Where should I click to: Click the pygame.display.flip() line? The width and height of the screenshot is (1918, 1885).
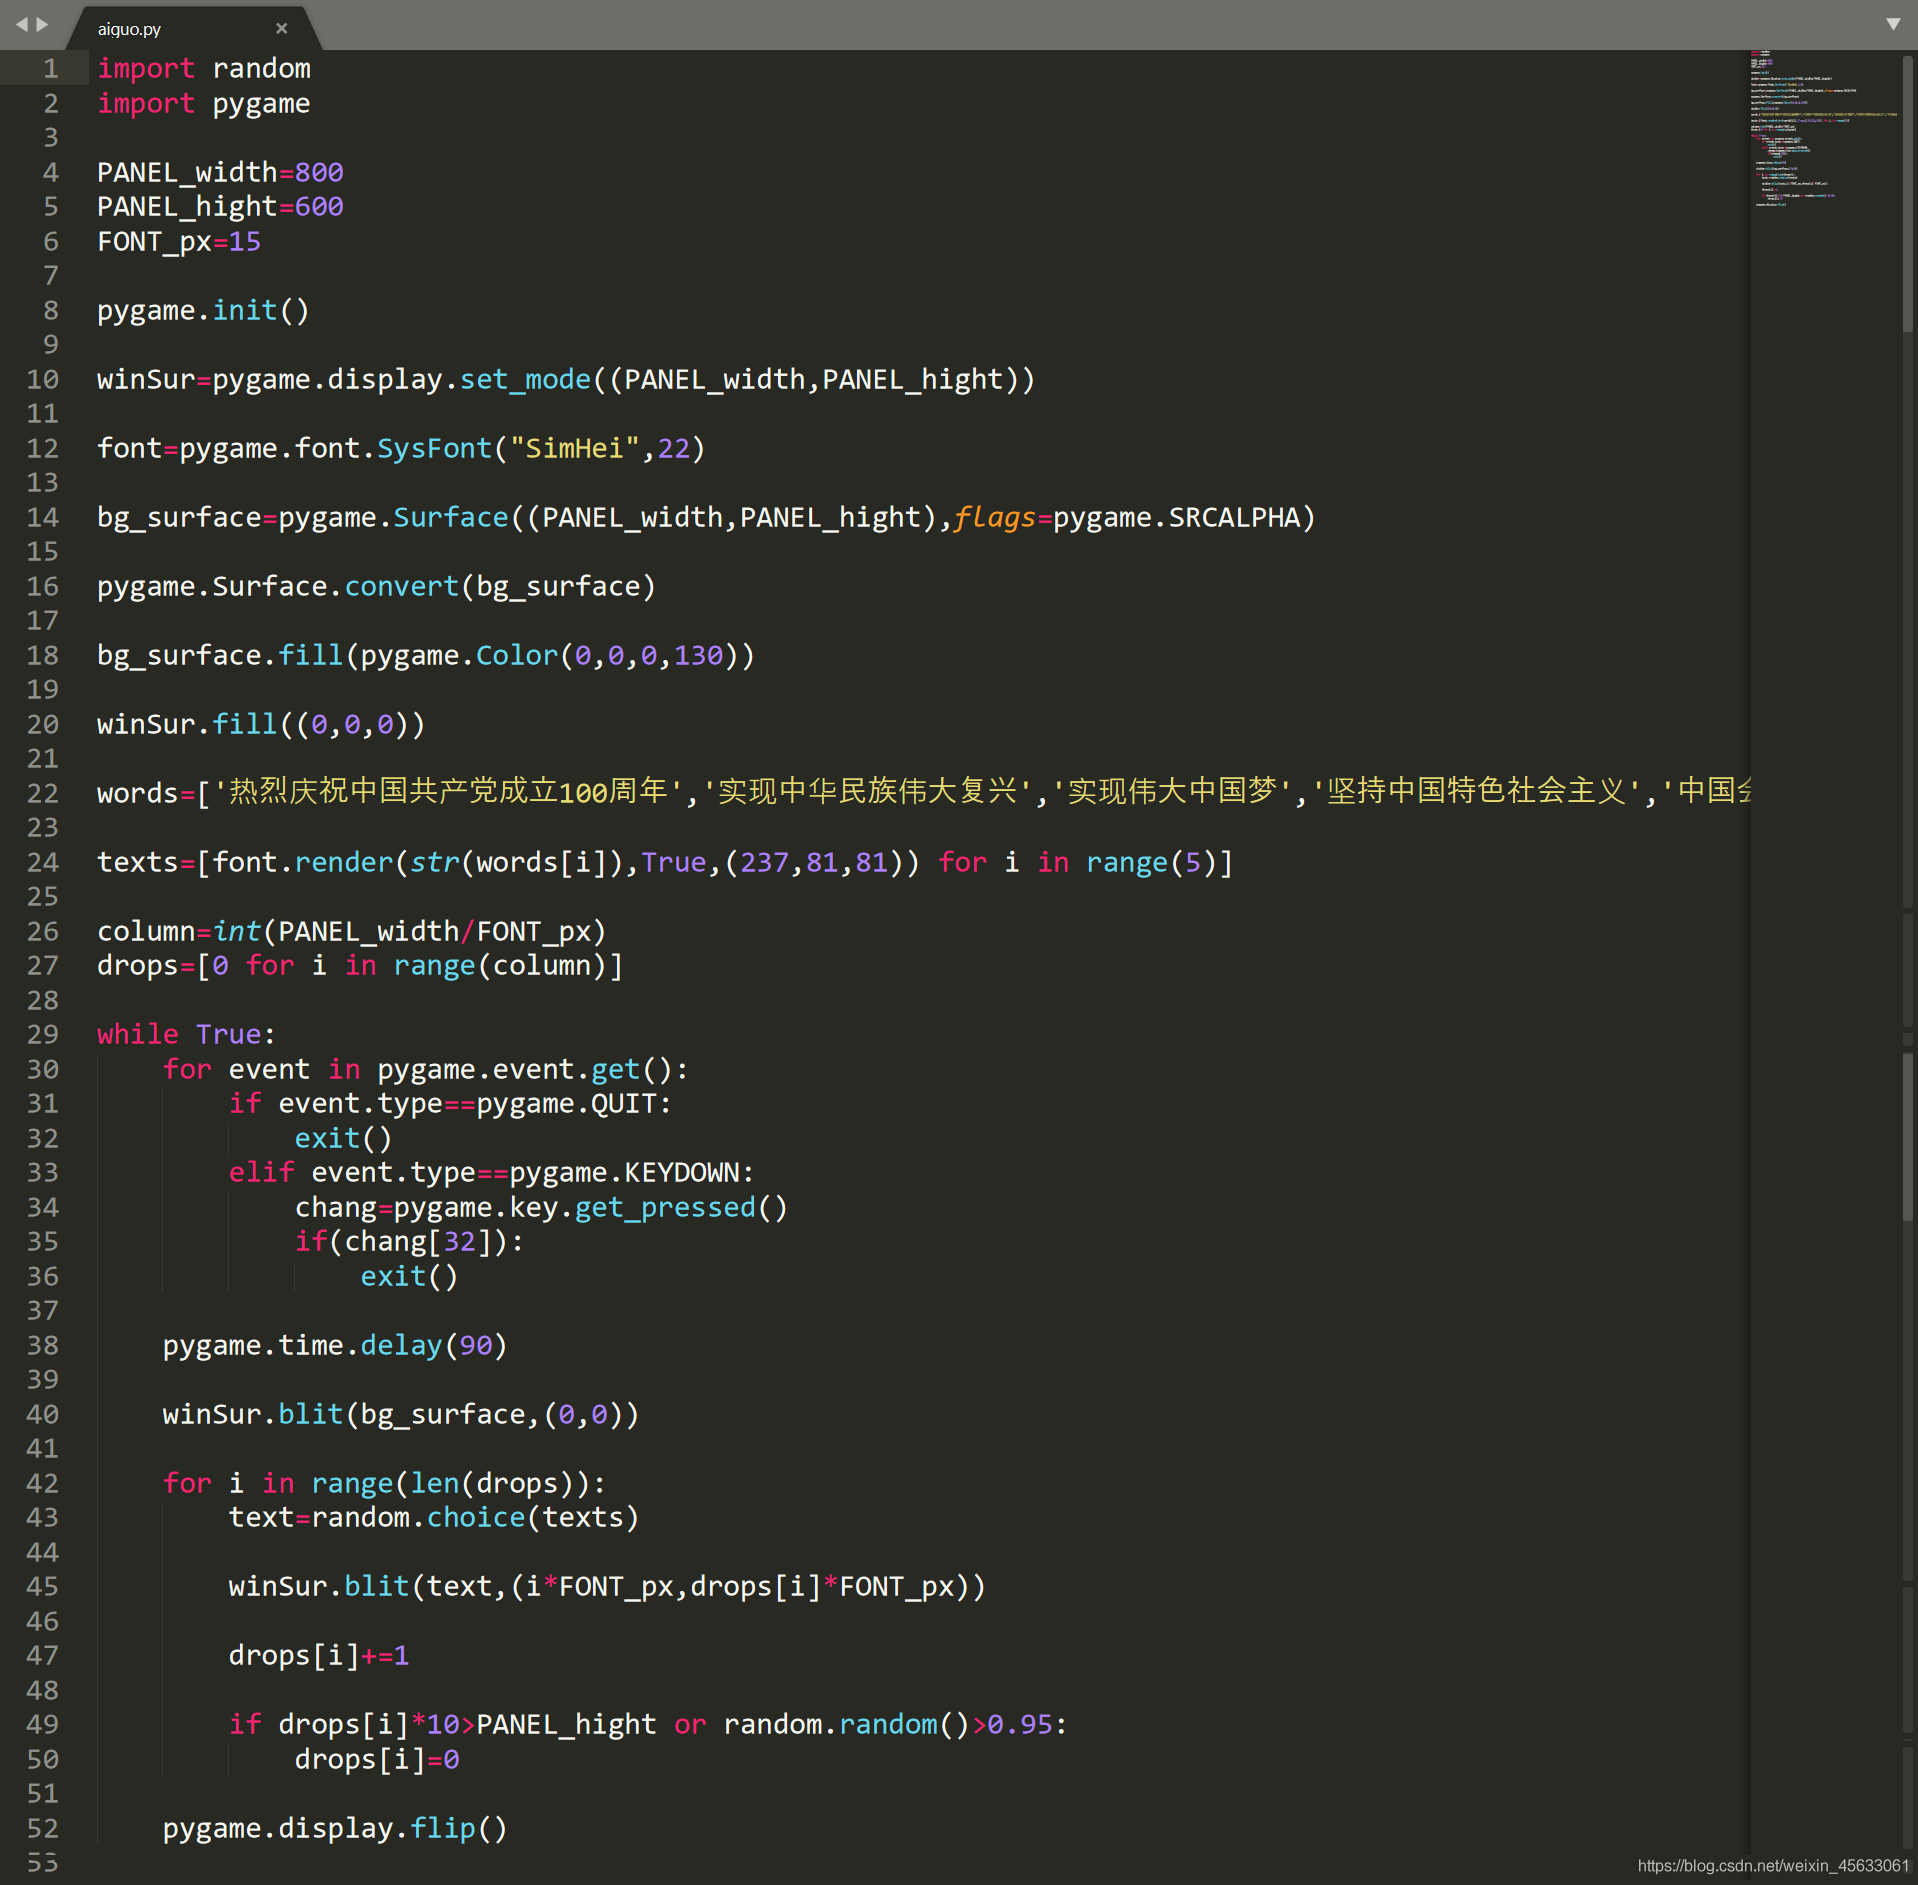335,1828
